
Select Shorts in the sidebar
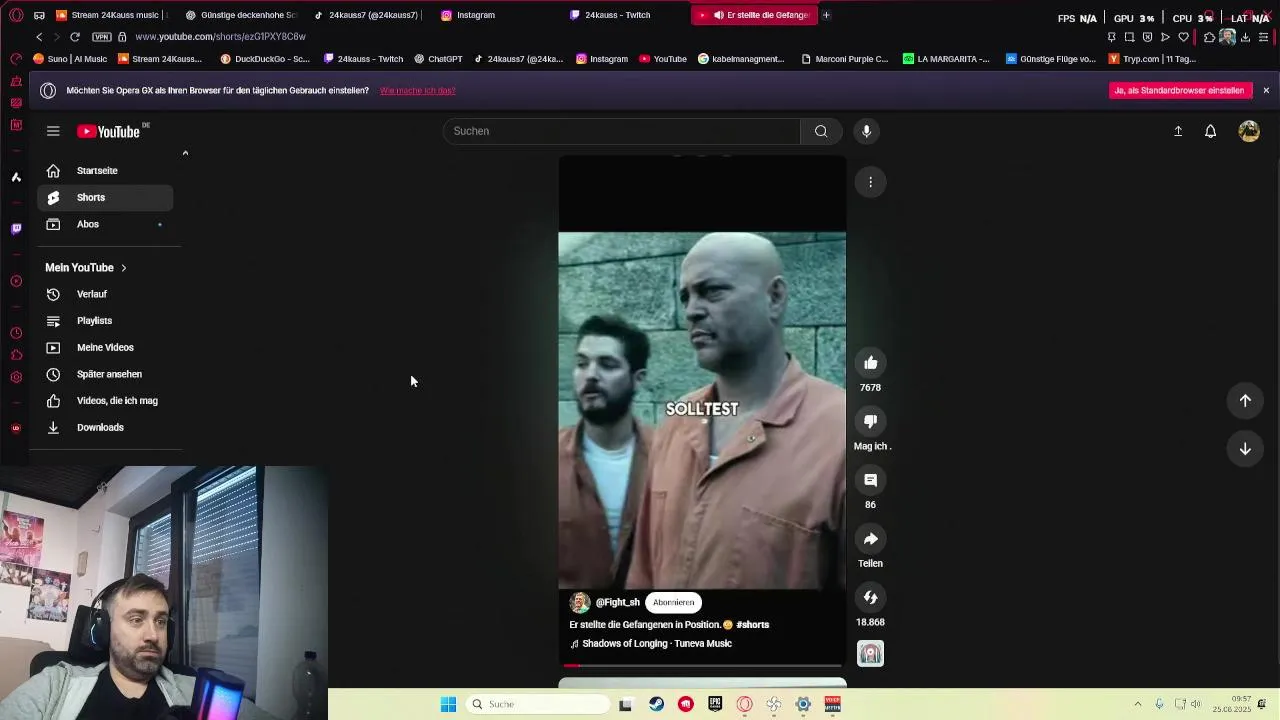[105, 197]
